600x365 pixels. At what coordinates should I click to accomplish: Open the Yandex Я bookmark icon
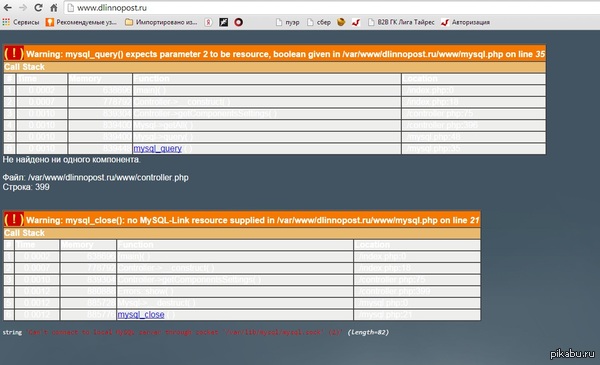[x=208, y=22]
